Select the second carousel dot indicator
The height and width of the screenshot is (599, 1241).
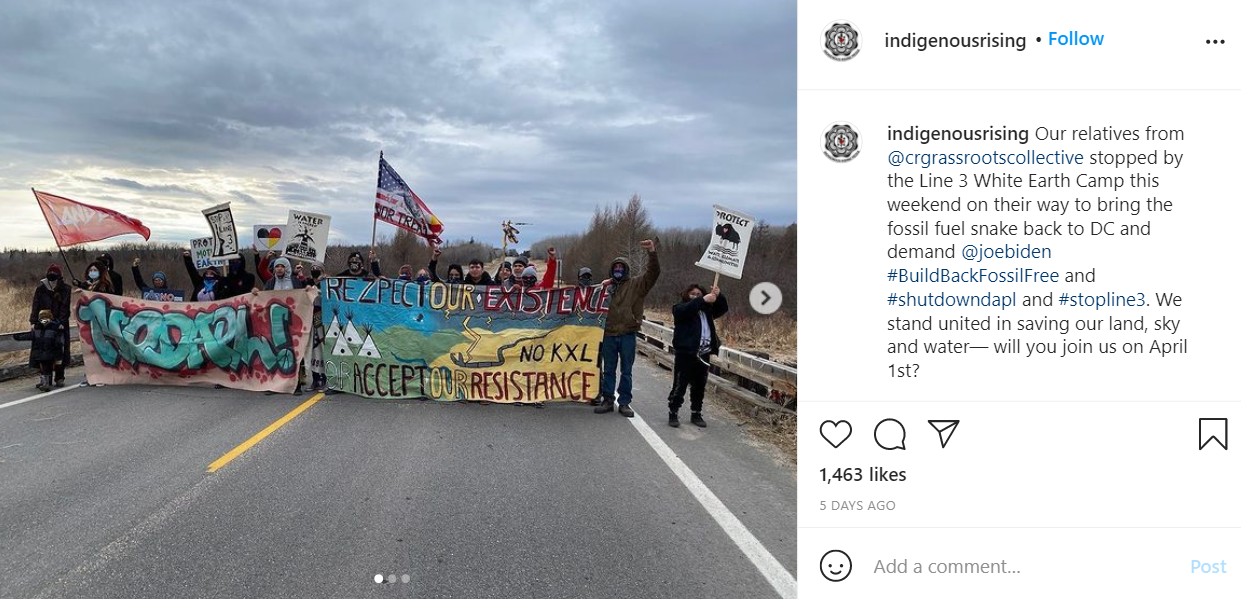coord(392,578)
